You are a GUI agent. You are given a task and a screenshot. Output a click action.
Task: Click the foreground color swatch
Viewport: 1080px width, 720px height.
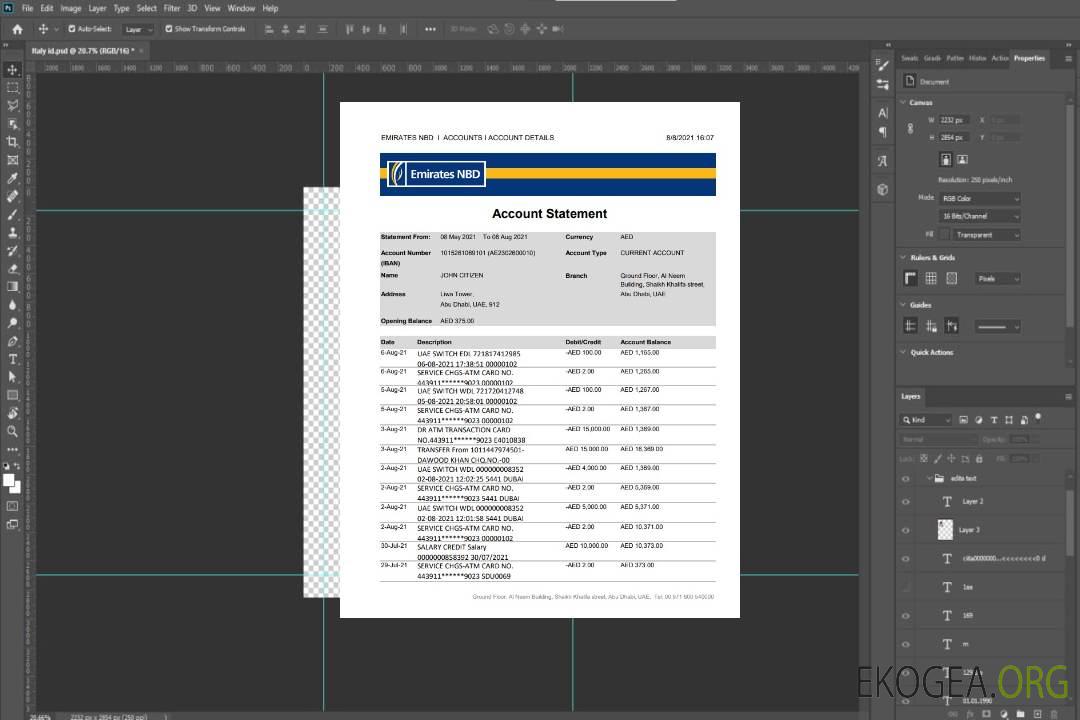pos(9,481)
